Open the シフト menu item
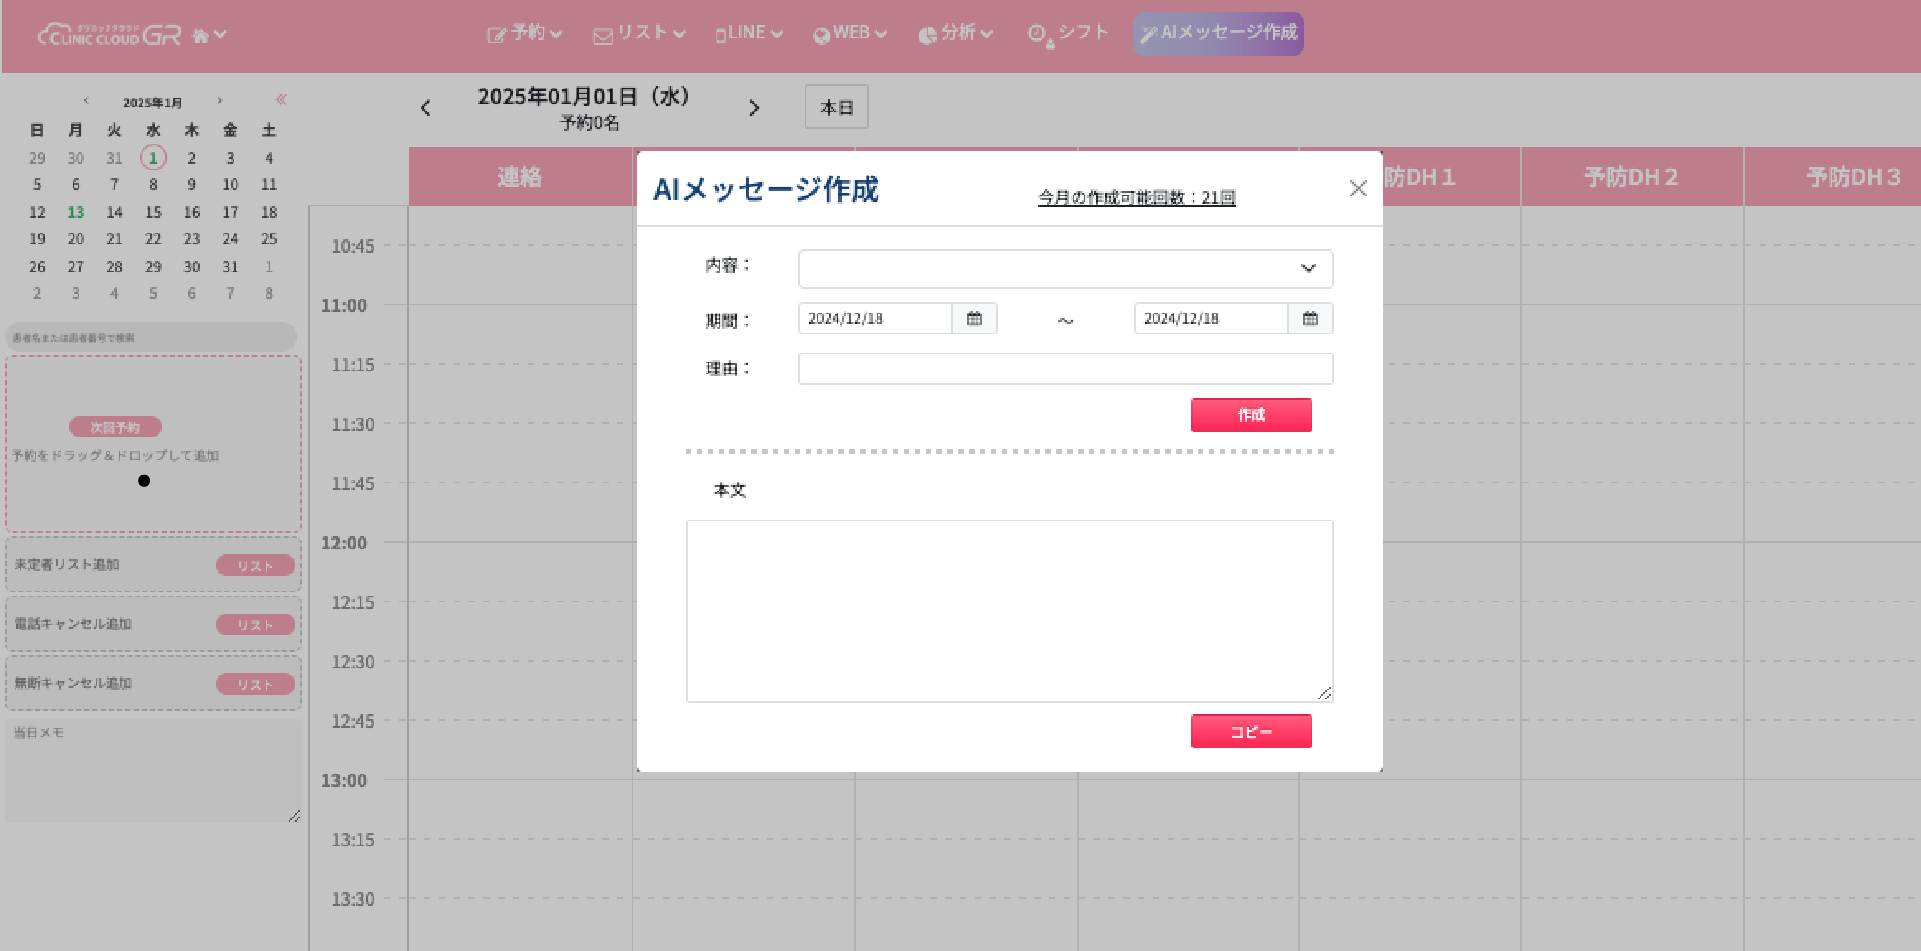The height and width of the screenshot is (951, 1921). click(1069, 33)
